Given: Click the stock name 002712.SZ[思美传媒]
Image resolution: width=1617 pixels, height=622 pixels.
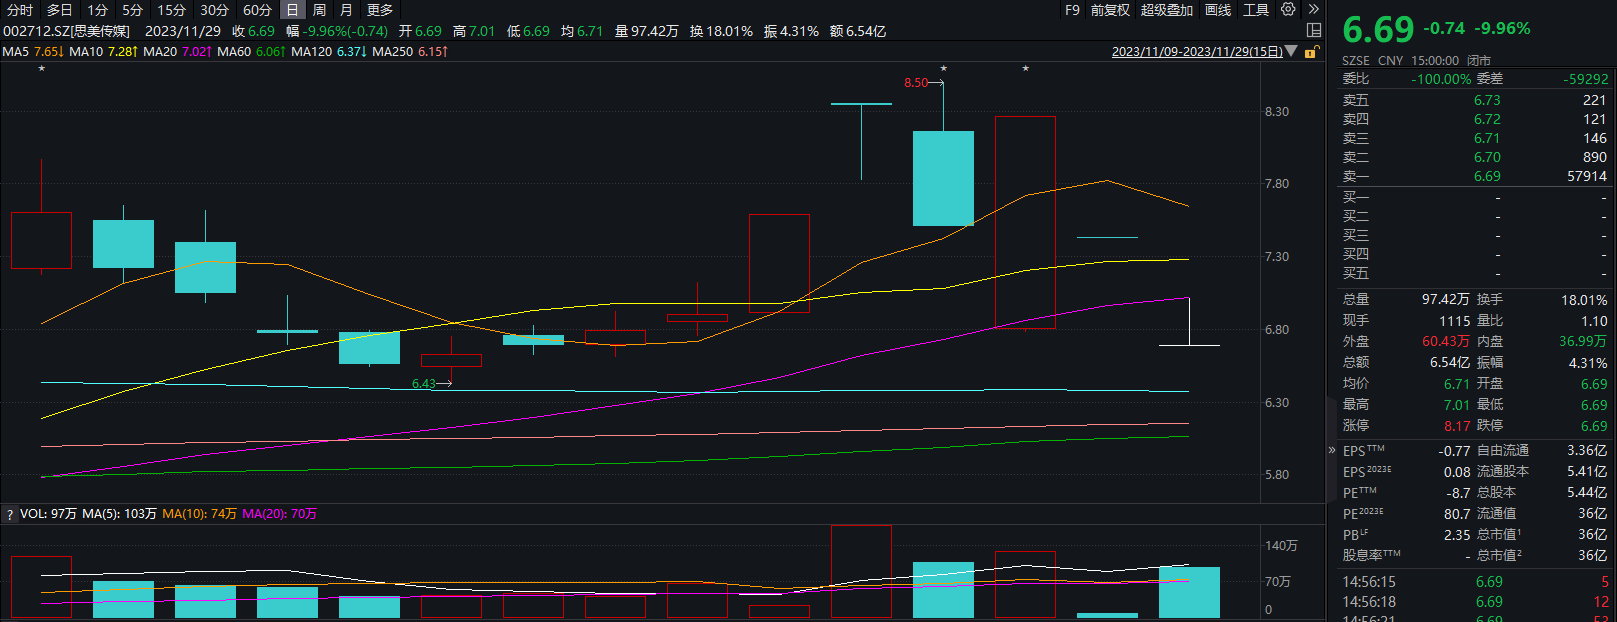Looking at the screenshot, I should pyautogui.click(x=66, y=31).
